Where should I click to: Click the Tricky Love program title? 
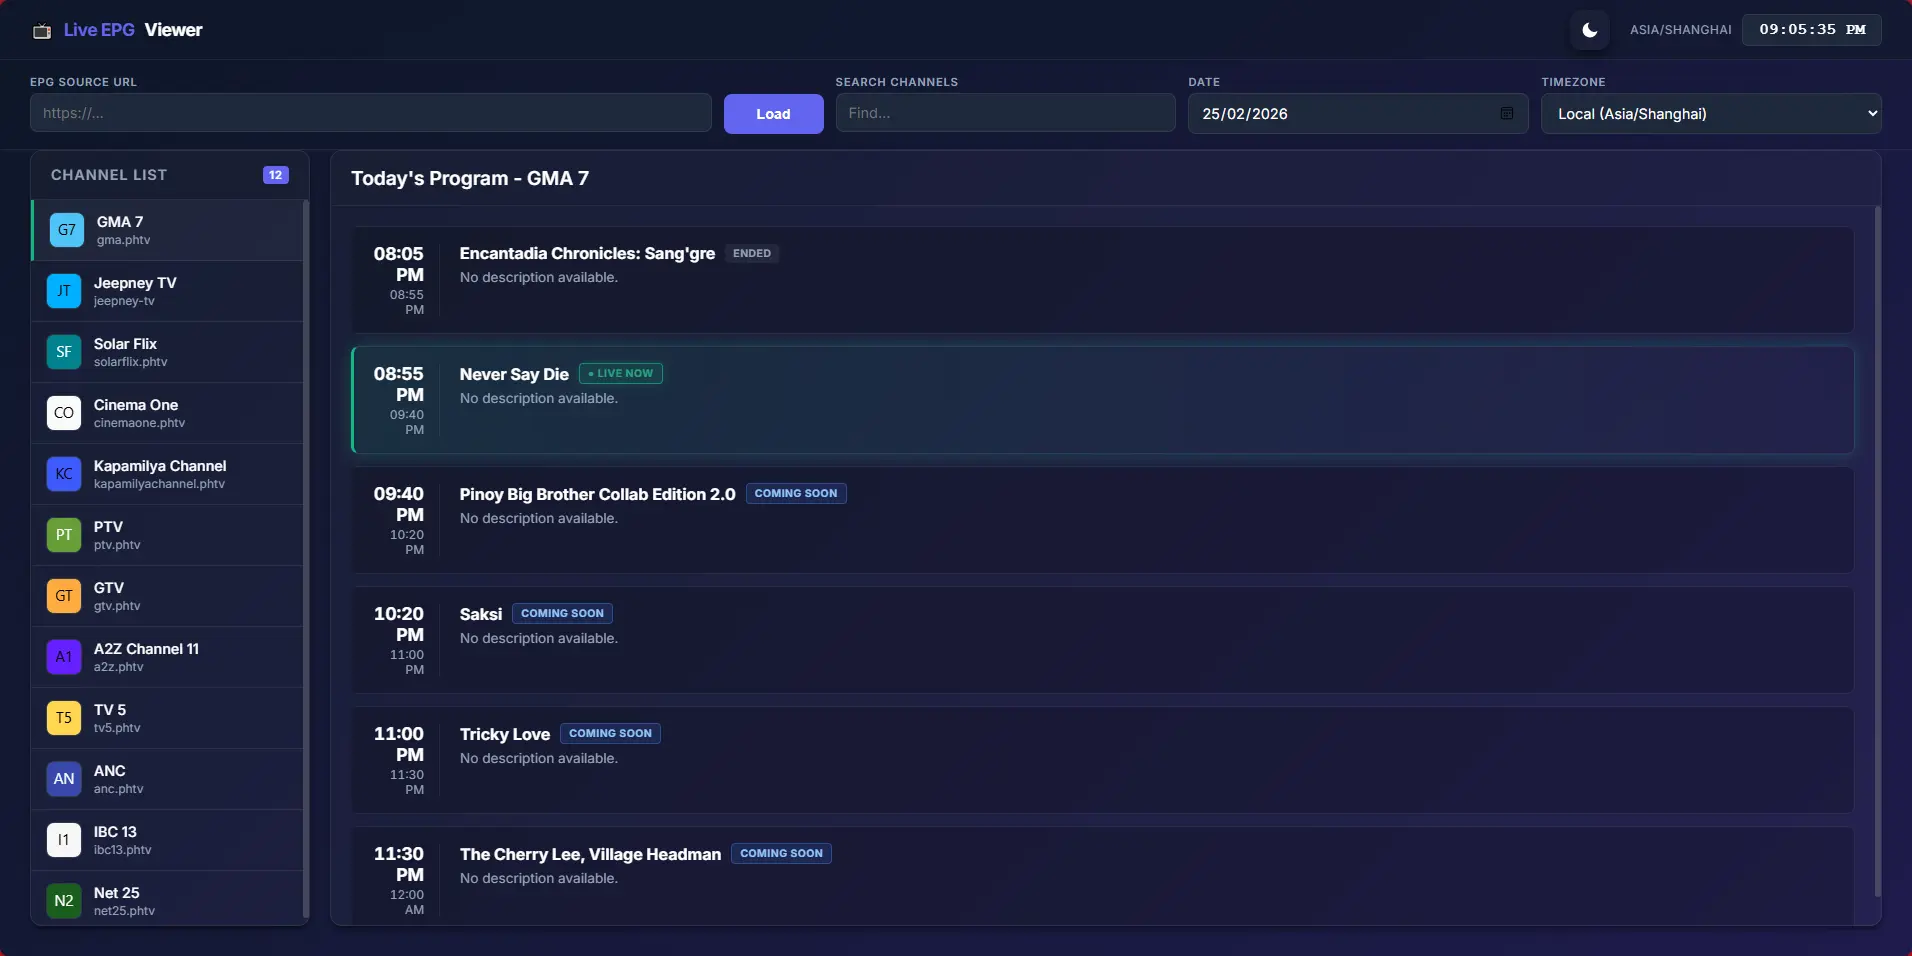pos(505,734)
